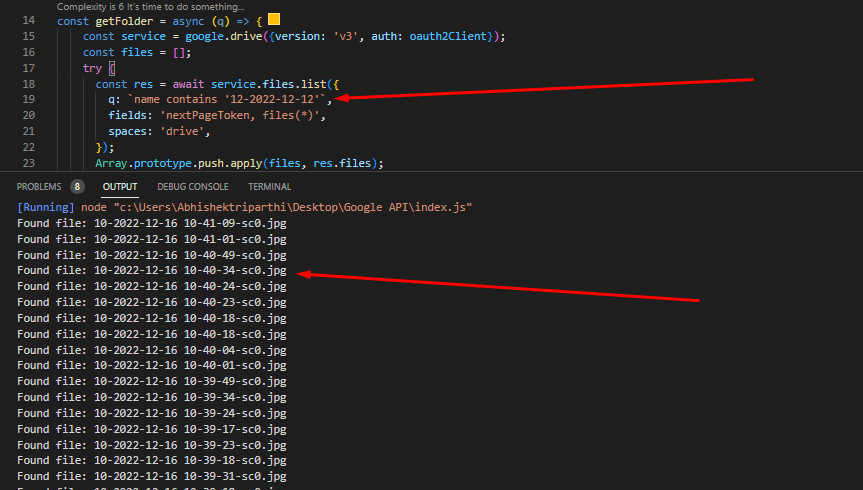Click output line 10-40-23-sc0.jpg
This screenshot has height=490, width=863.
point(151,302)
